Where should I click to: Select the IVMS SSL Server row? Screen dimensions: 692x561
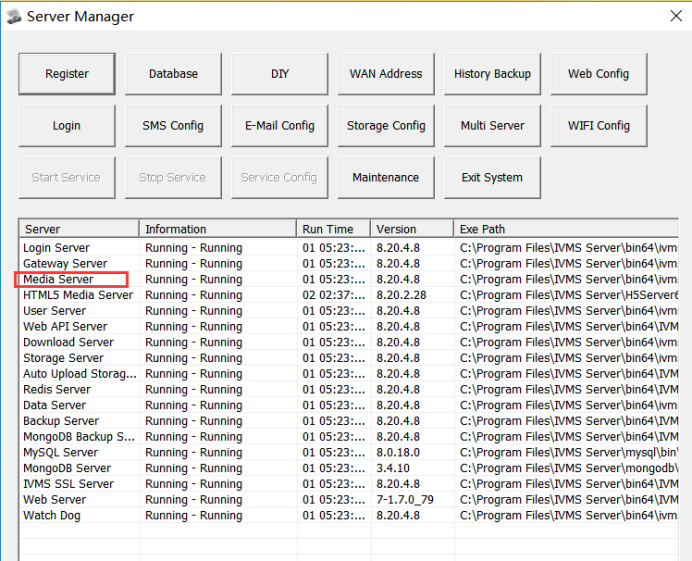click(x=349, y=484)
